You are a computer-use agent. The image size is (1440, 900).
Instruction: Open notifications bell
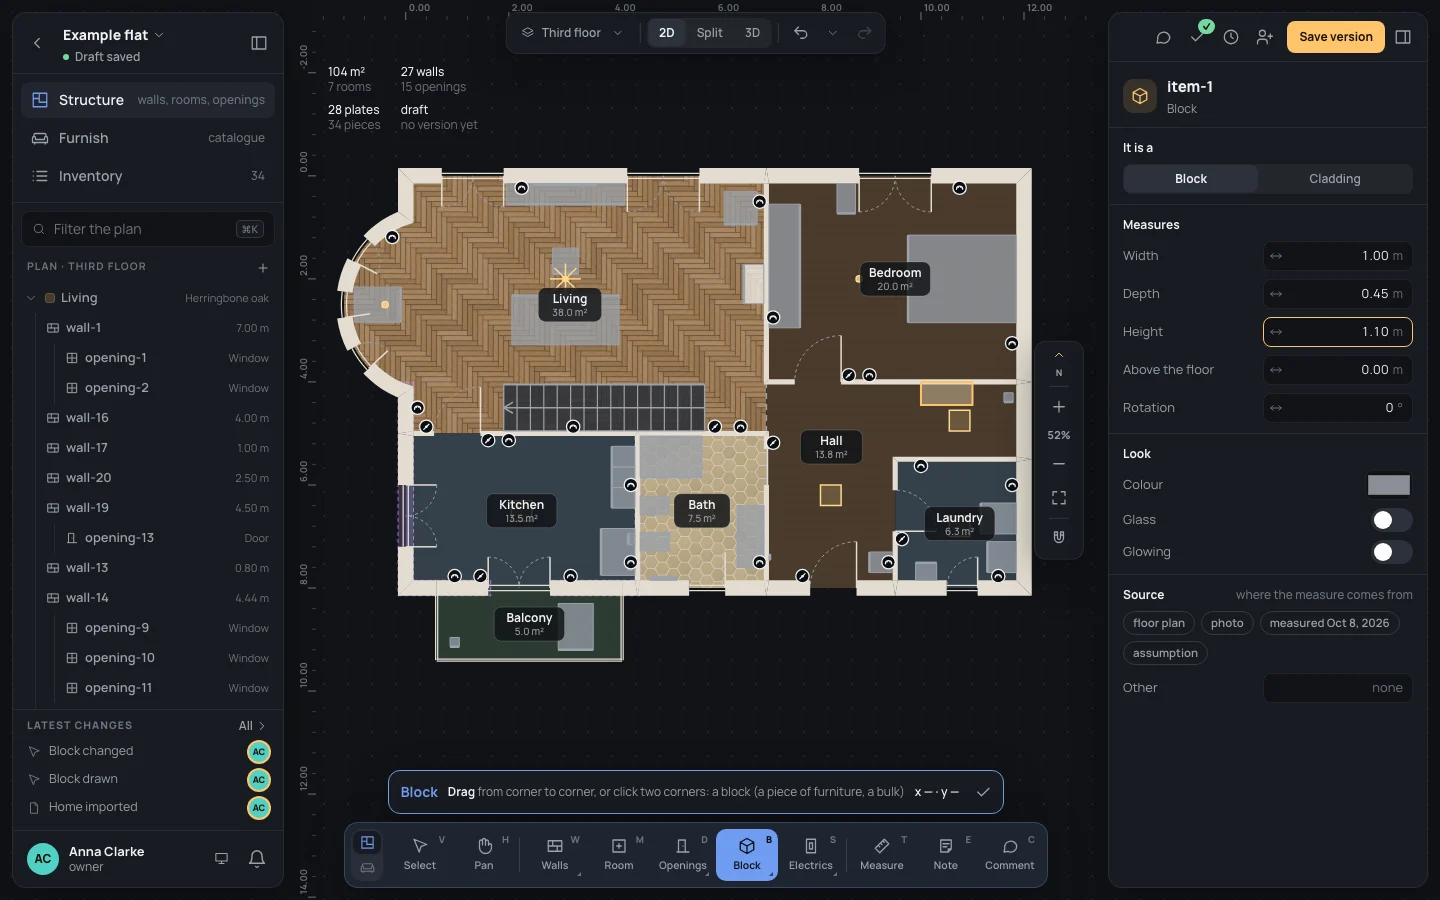(x=257, y=859)
